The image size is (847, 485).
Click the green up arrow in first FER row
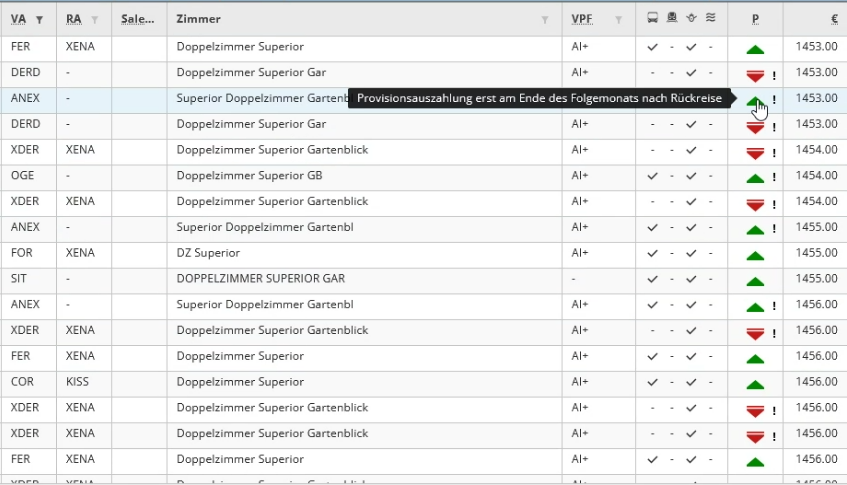tap(755, 50)
